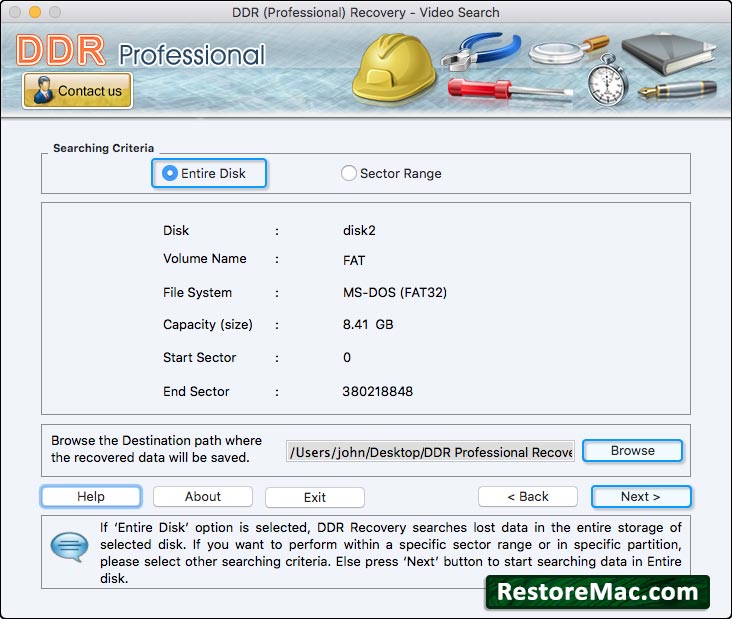The height and width of the screenshot is (619, 732).
Task: Click the speech bubble info icon
Action: coord(69,546)
